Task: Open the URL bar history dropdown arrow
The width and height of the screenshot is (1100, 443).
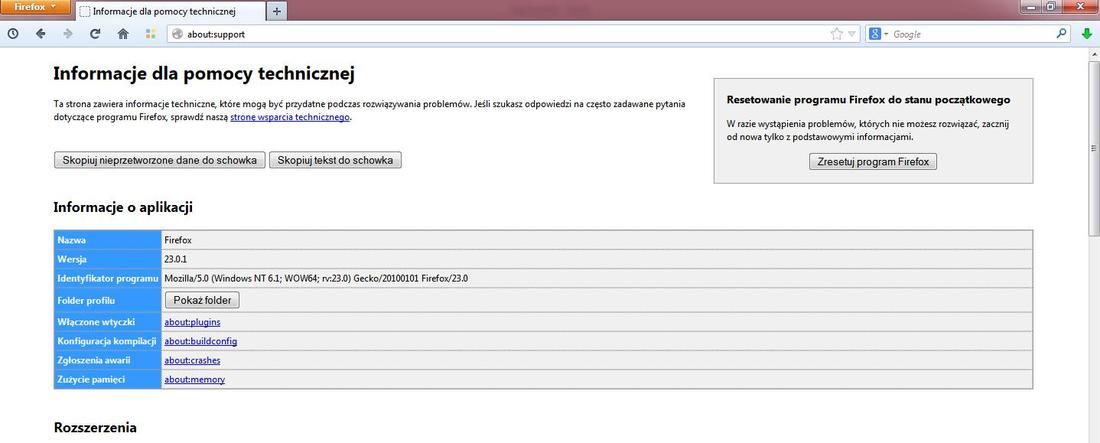Action: (x=852, y=34)
